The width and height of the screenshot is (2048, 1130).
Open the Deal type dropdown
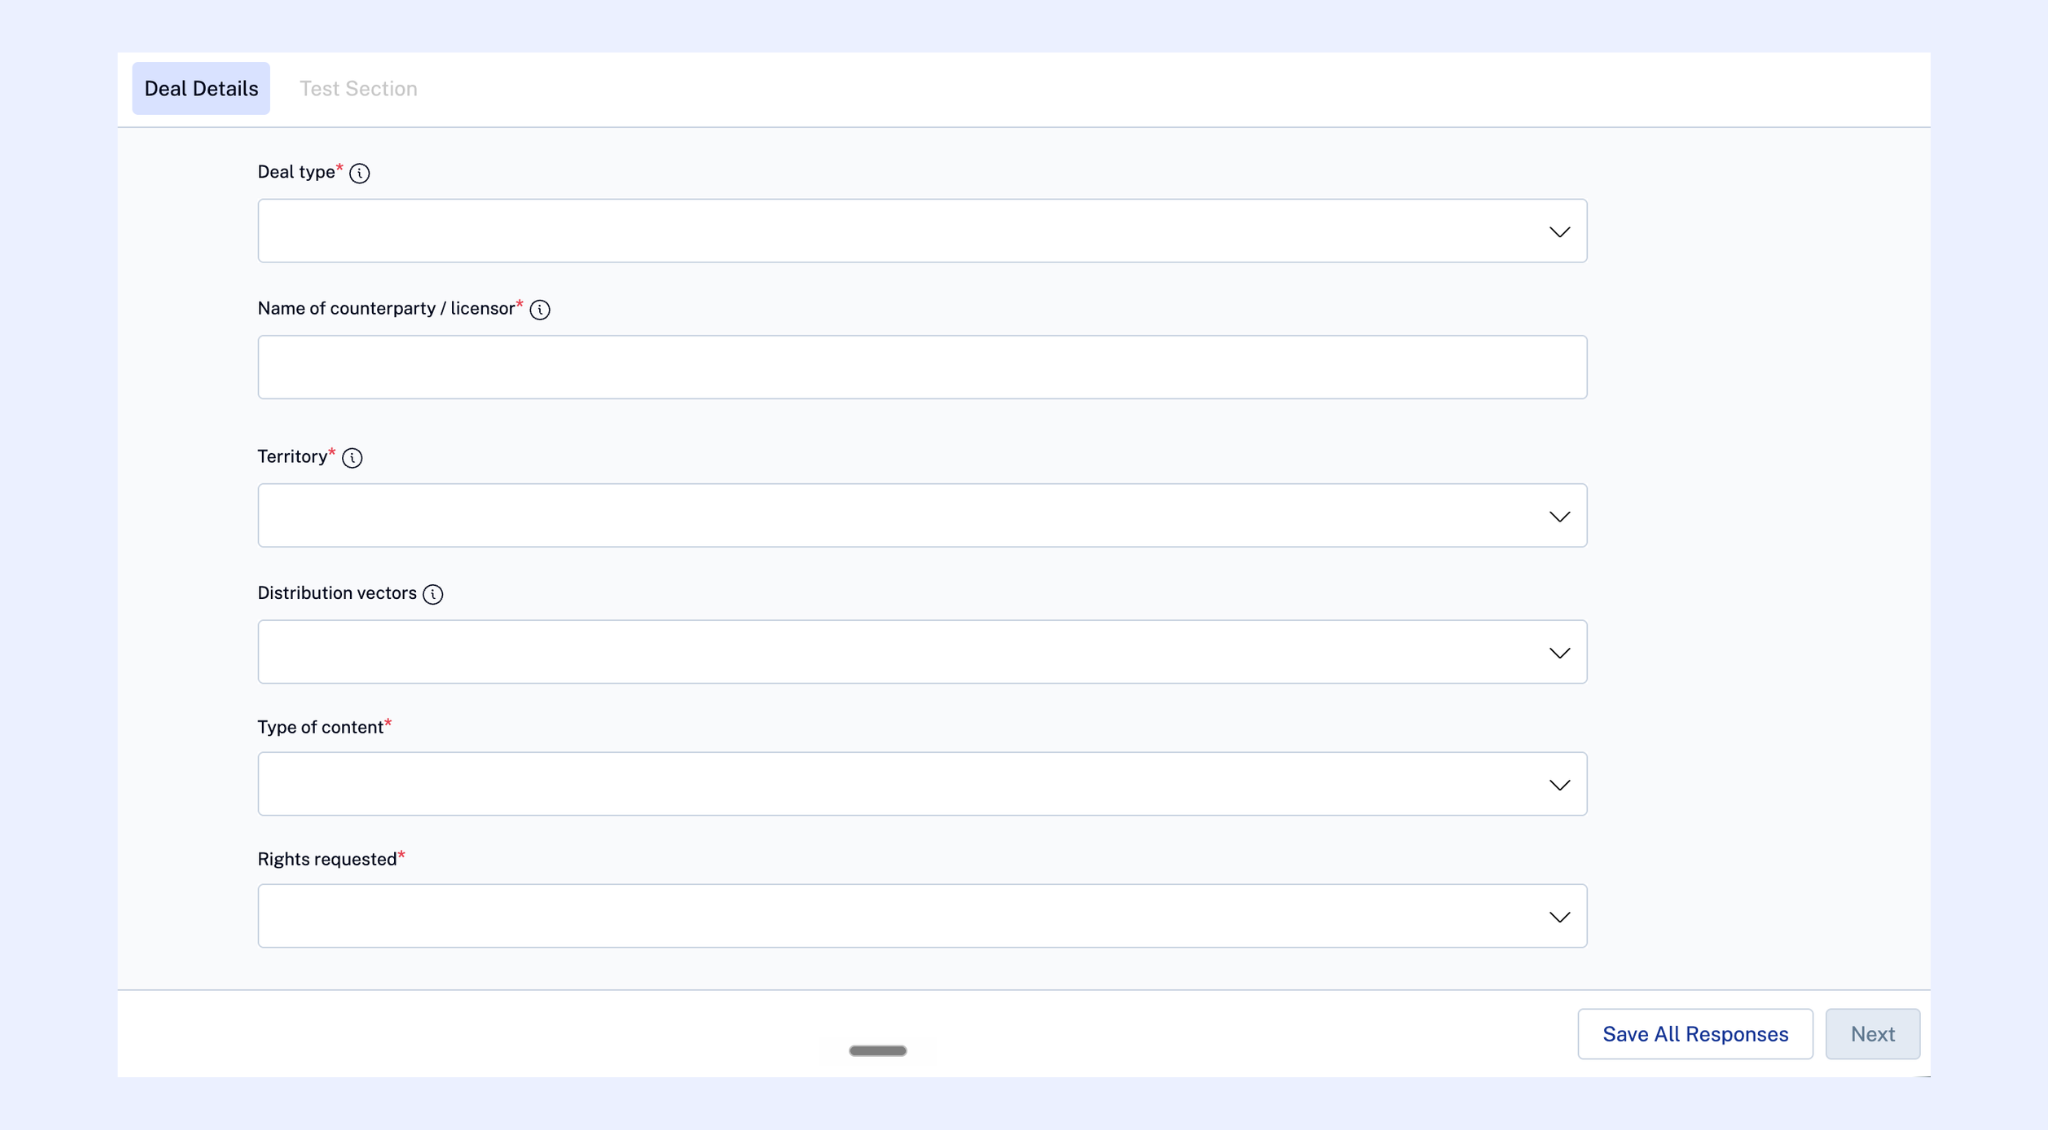click(922, 231)
